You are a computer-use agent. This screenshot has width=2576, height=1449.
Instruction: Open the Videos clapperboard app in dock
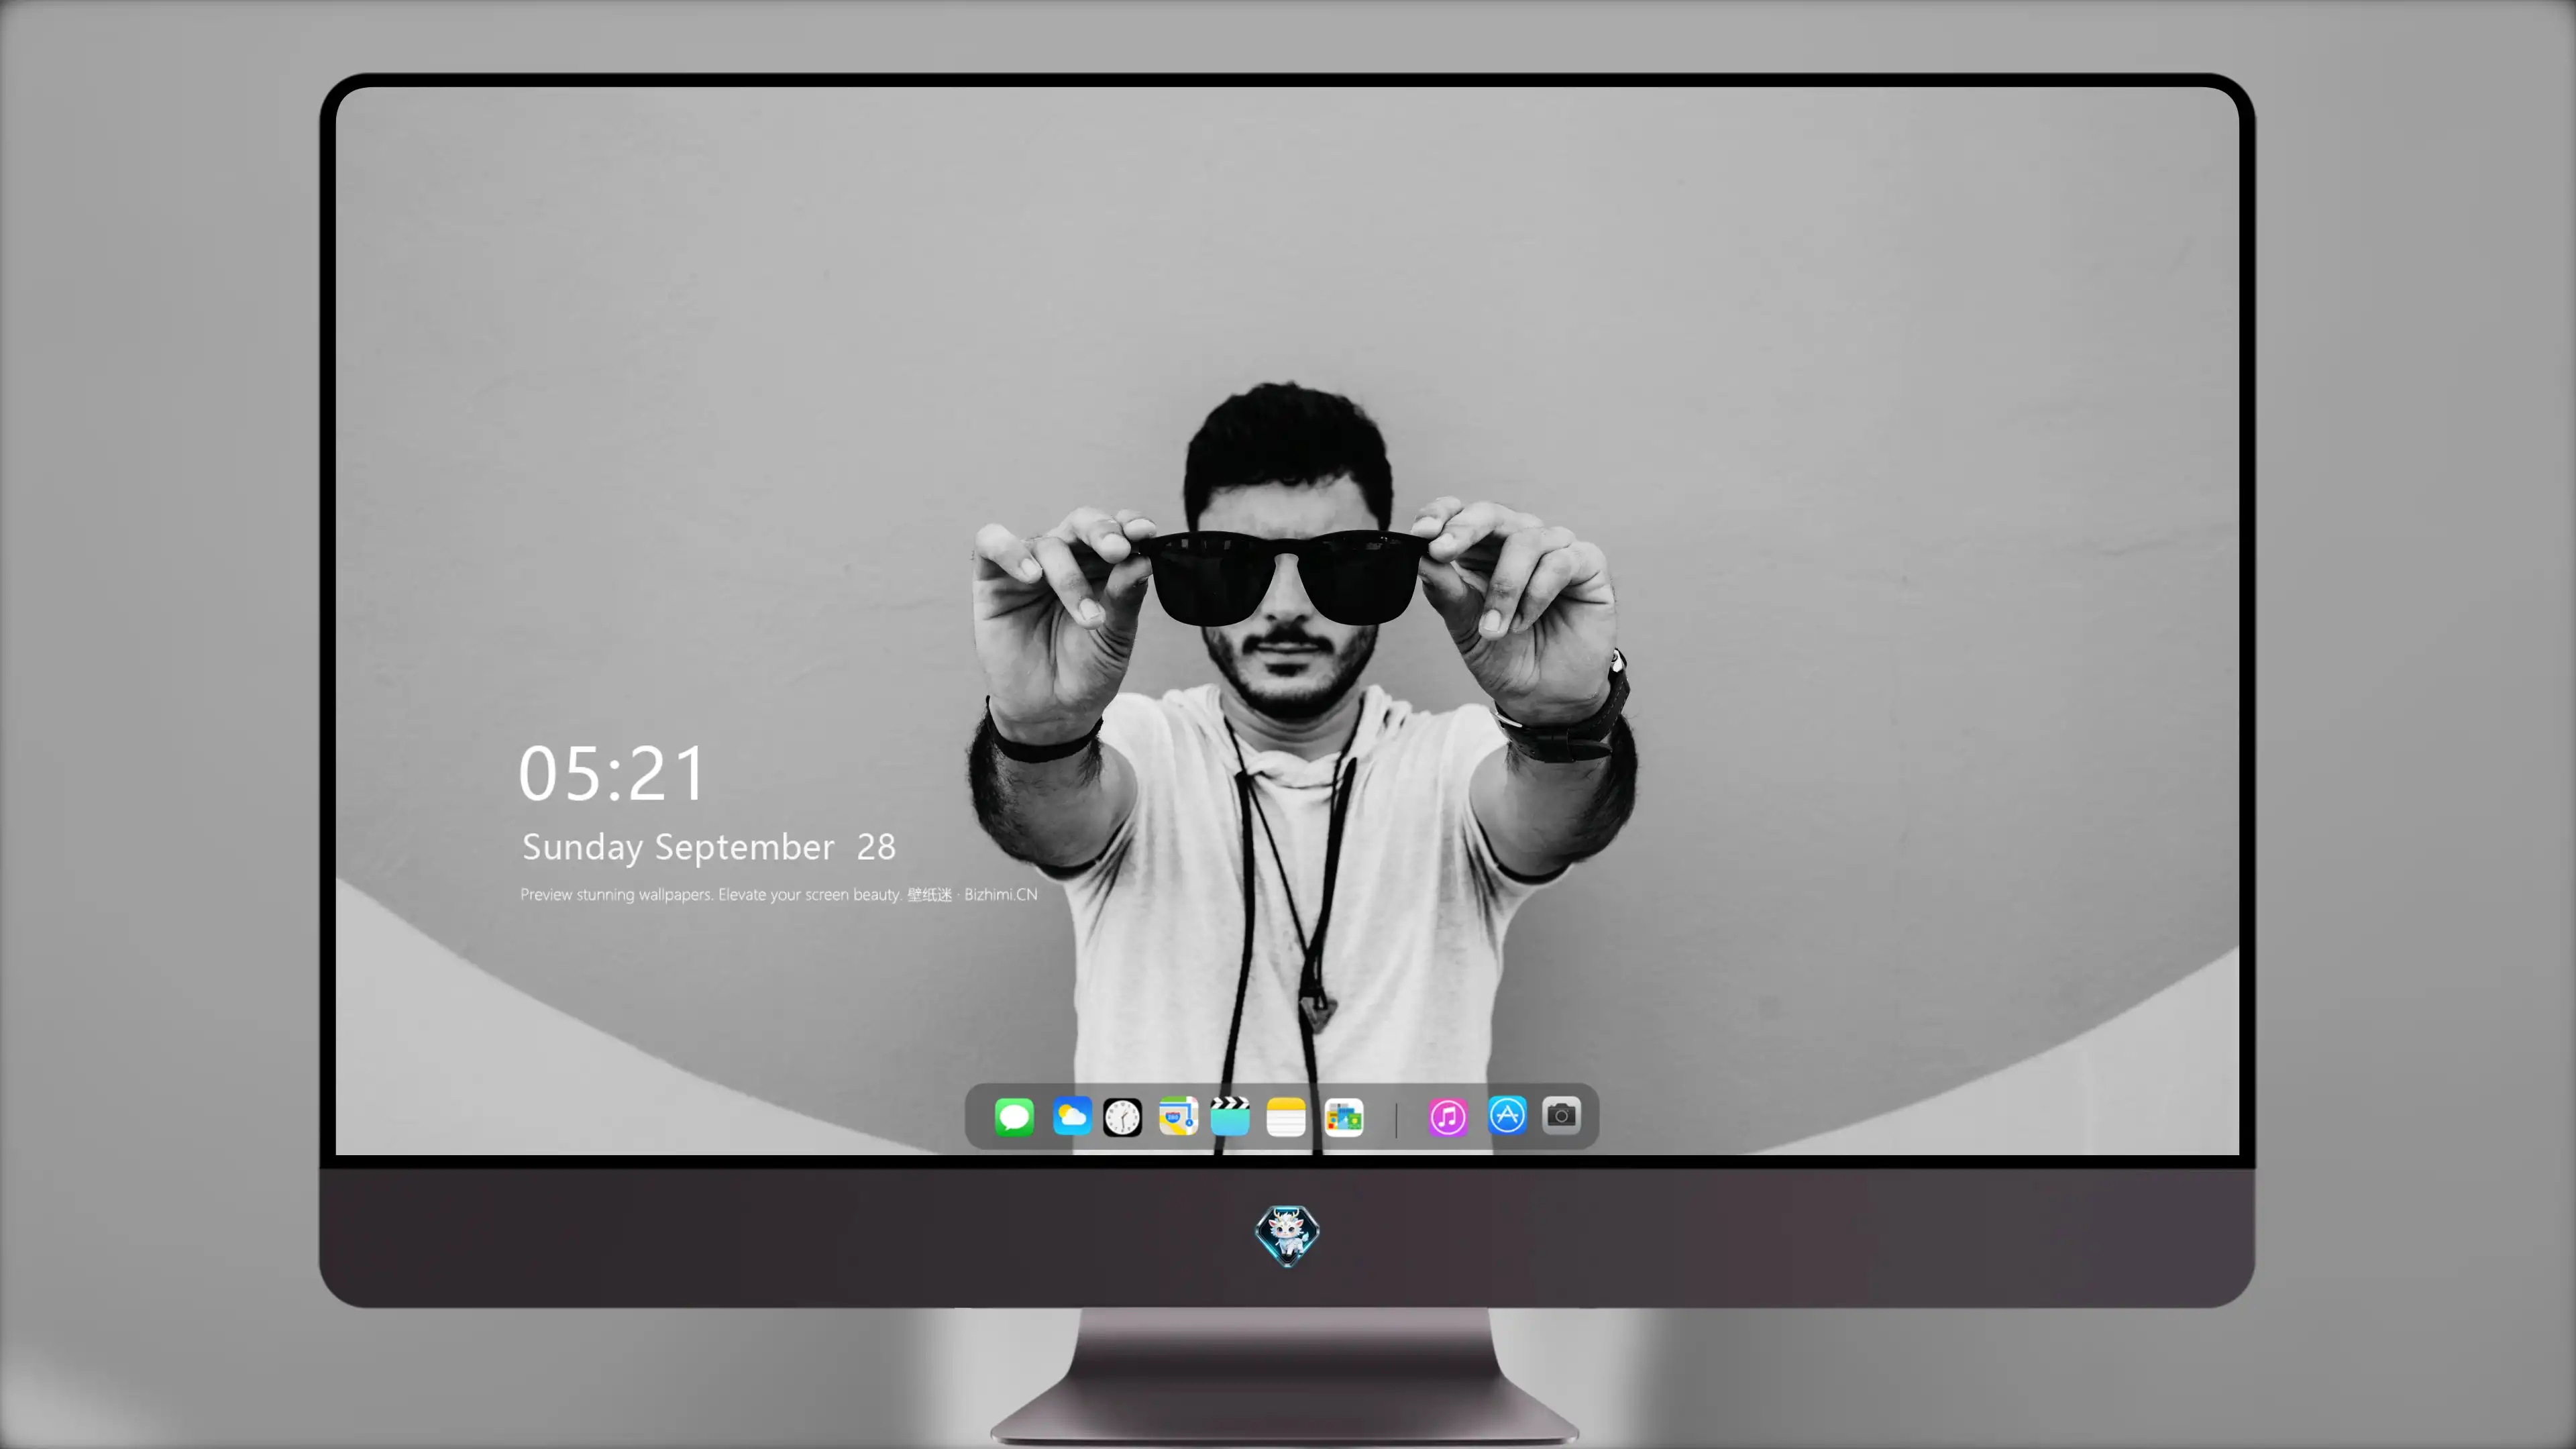[x=1230, y=1116]
